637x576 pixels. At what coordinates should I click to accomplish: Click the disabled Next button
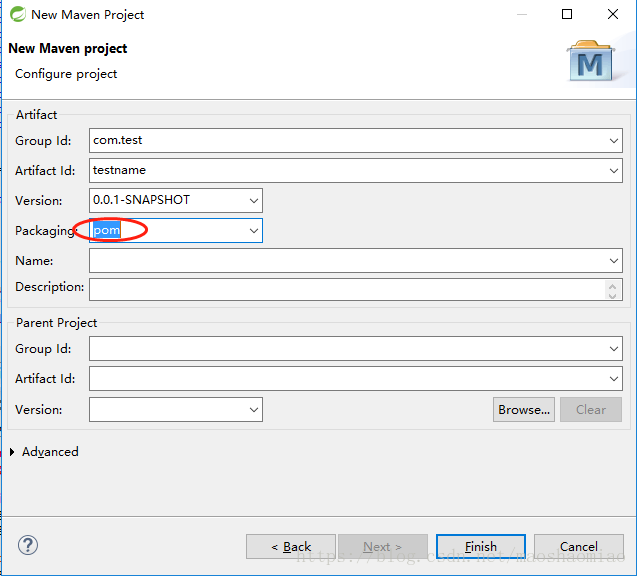383,547
